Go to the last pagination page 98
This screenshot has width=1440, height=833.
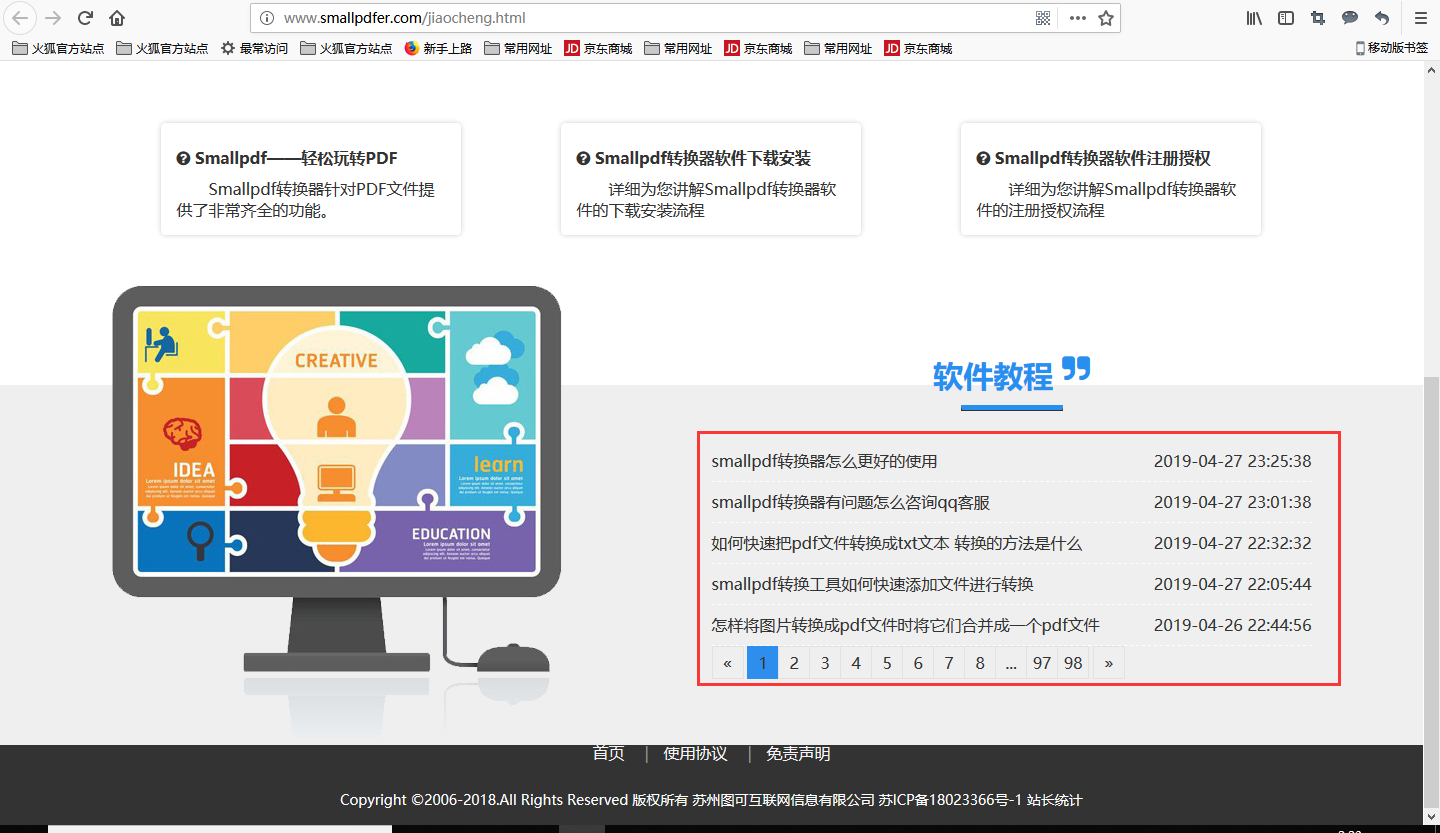click(x=1074, y=663)
